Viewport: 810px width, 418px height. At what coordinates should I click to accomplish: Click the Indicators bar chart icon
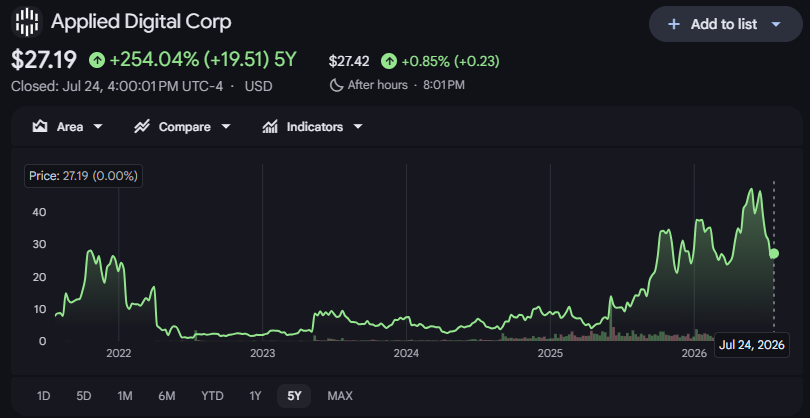point(270,127)
